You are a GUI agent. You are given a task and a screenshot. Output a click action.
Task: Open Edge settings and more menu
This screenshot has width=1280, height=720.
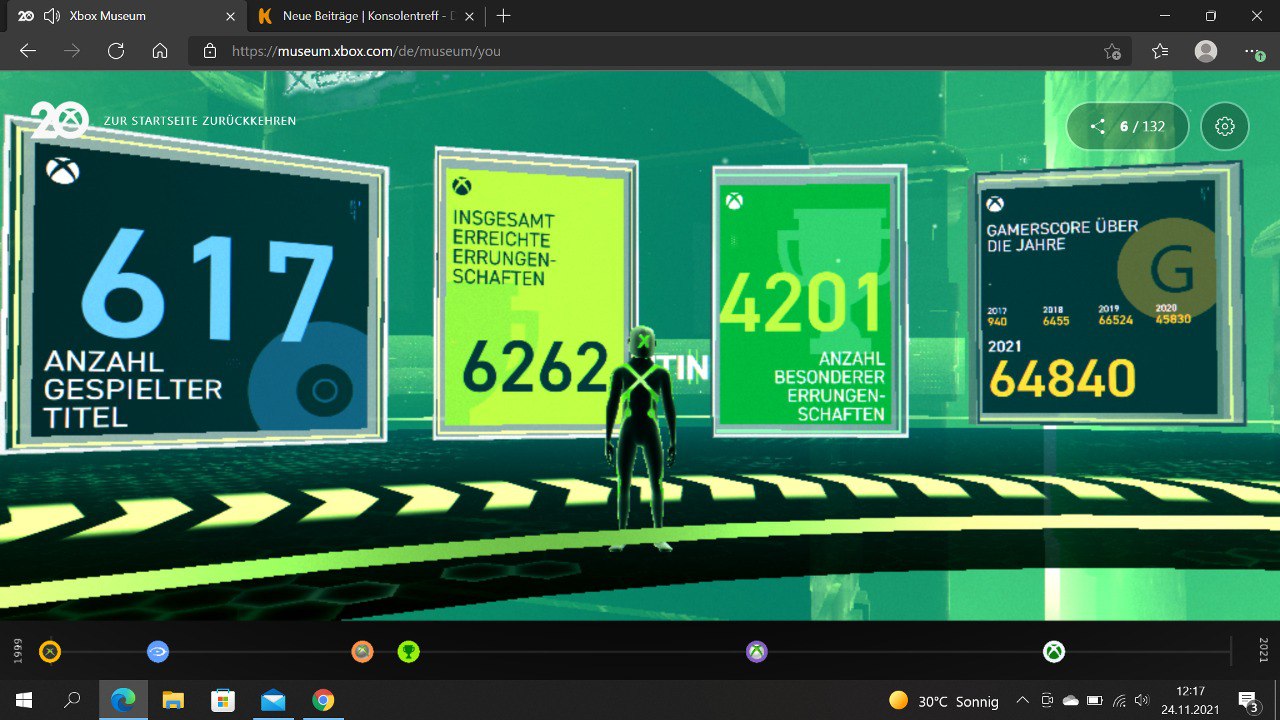click(1254, 51)
